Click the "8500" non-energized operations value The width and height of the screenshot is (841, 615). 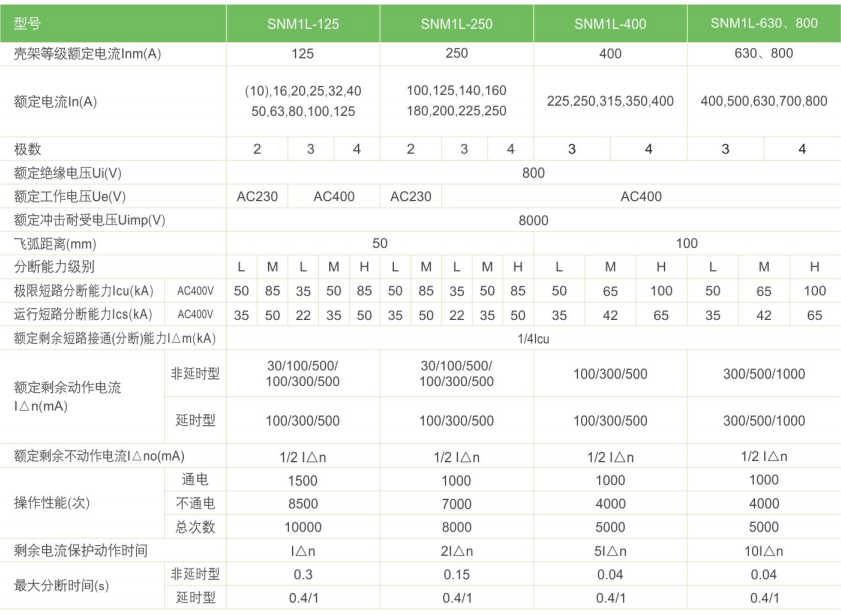(x=303, y=503)
